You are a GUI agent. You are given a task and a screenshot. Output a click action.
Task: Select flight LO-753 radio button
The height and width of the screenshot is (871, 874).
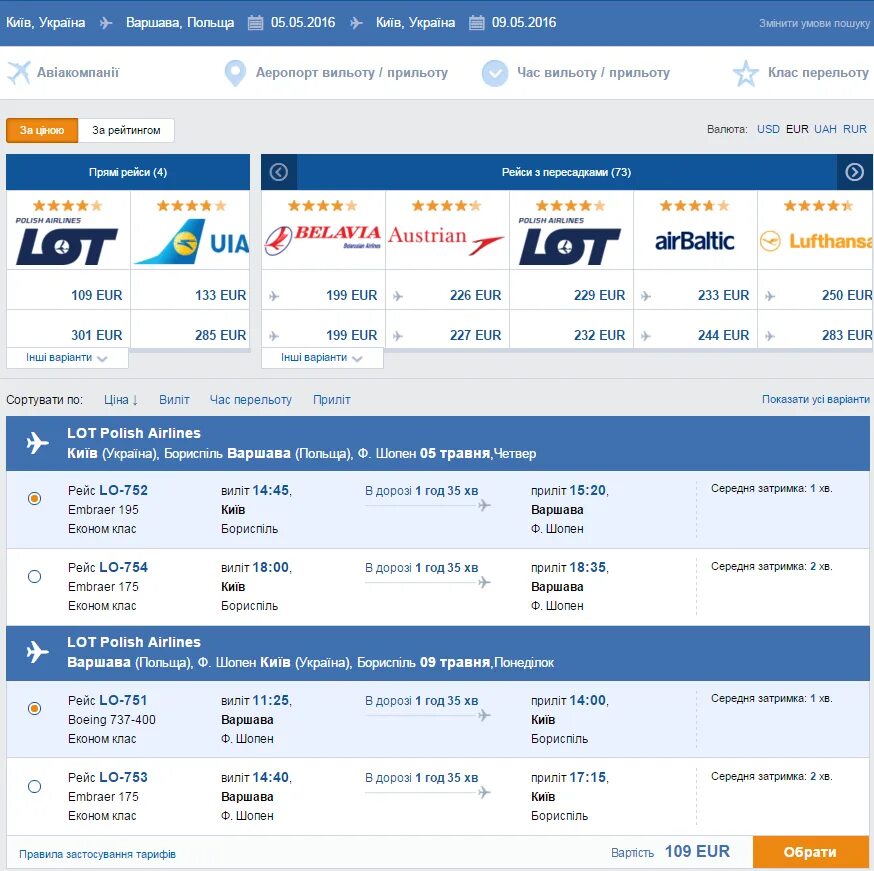(x=35, y=786)
